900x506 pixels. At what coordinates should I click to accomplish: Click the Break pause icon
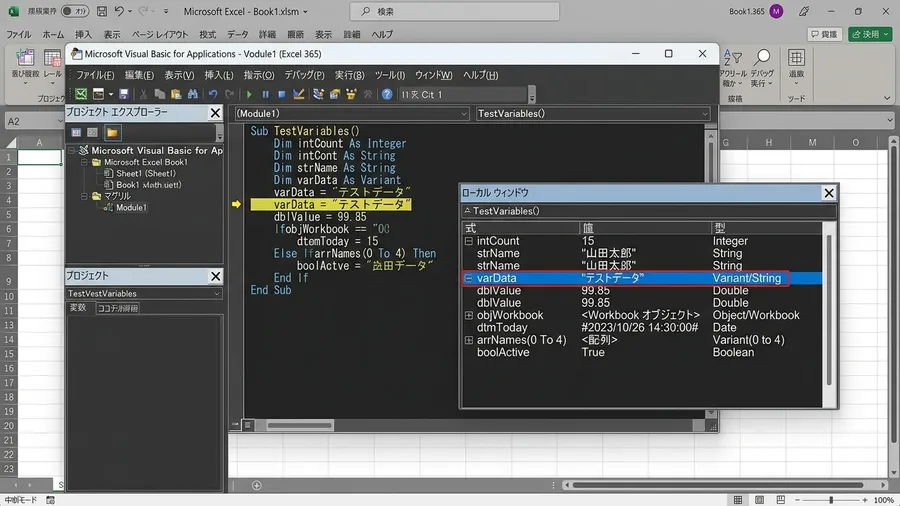(x=265, y=94)
